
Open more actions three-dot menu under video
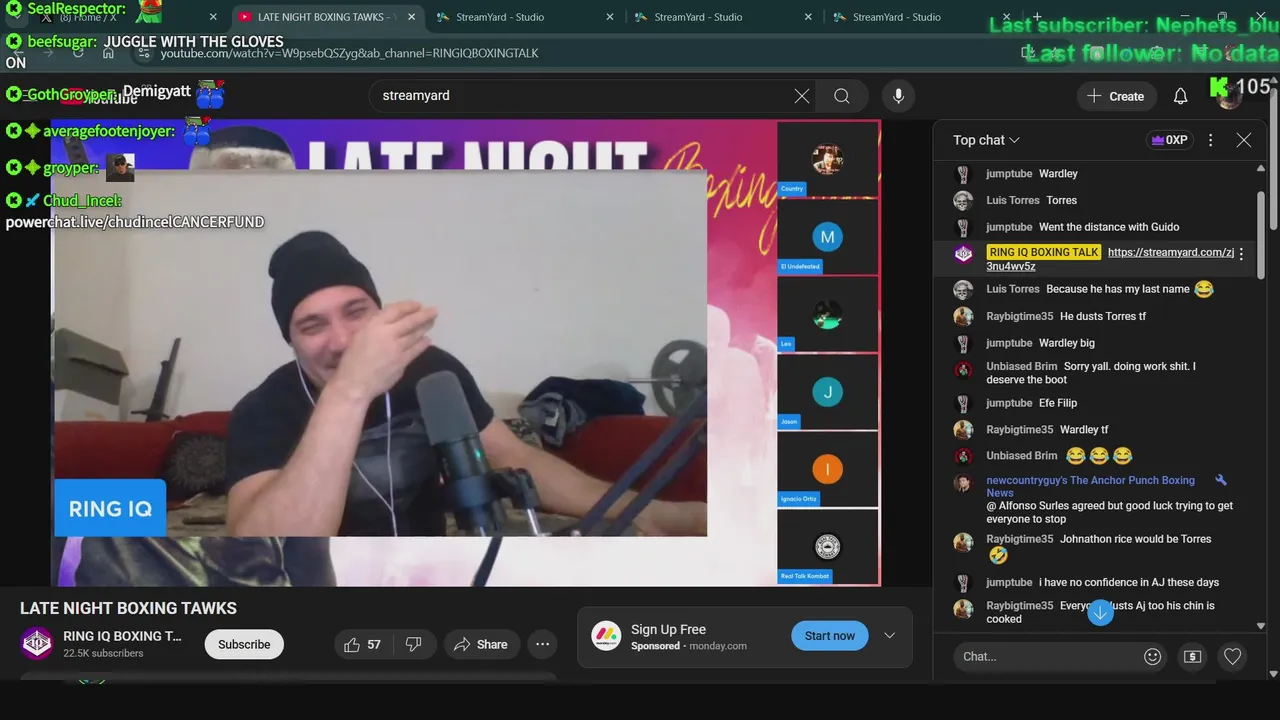click(x=542, y=645)
